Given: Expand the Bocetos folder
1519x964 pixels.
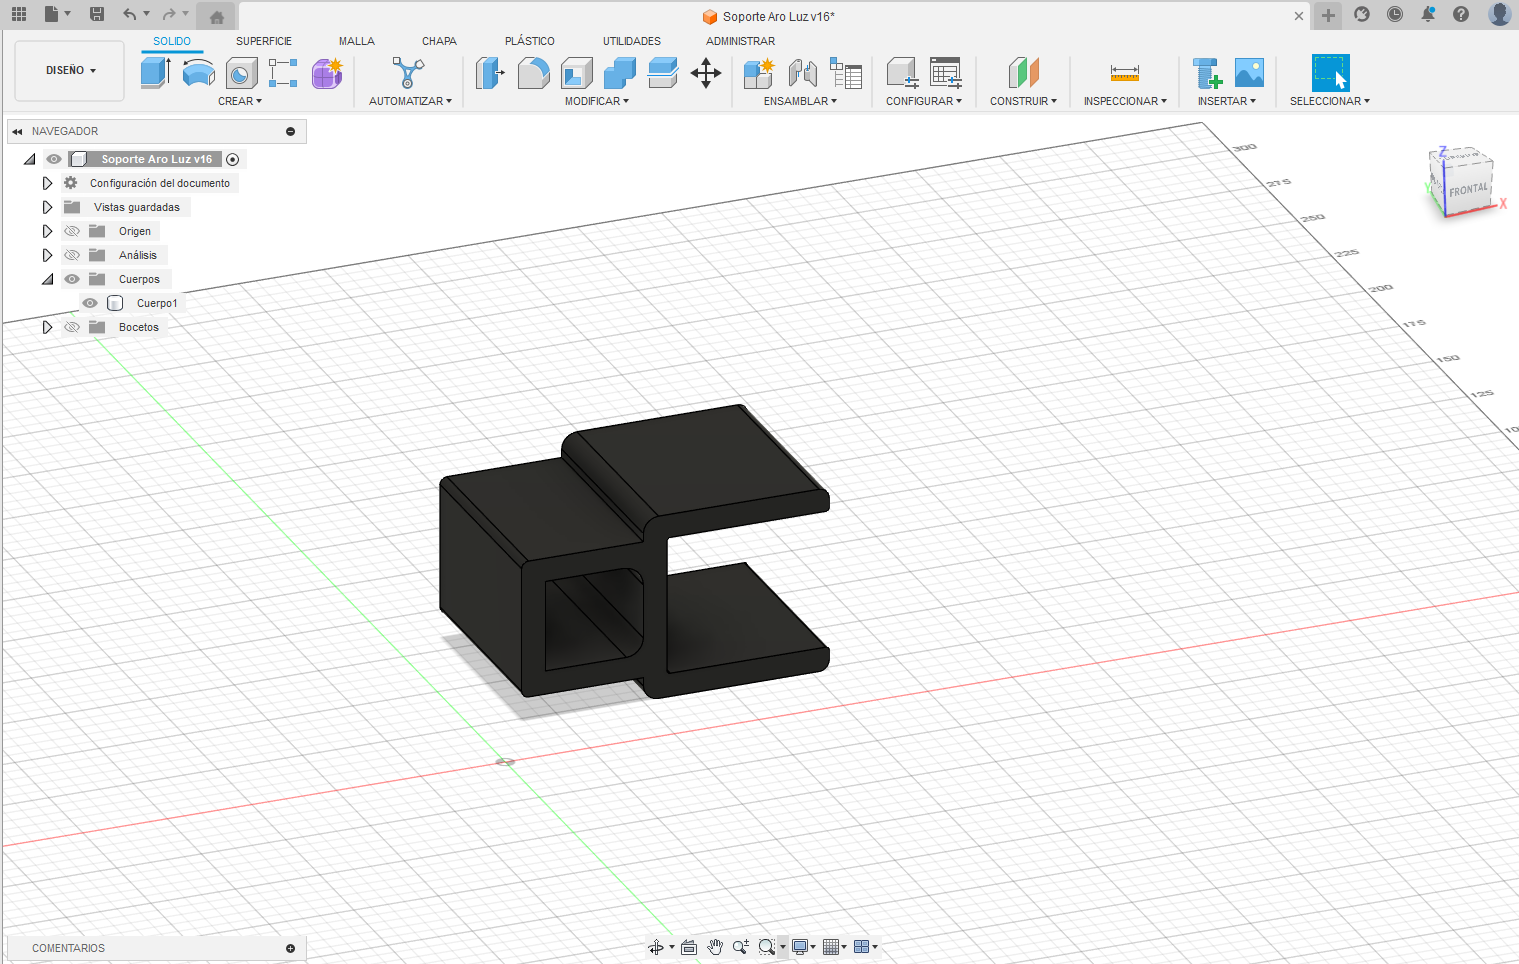Looking at the screenshot, I should click(47, 327).
